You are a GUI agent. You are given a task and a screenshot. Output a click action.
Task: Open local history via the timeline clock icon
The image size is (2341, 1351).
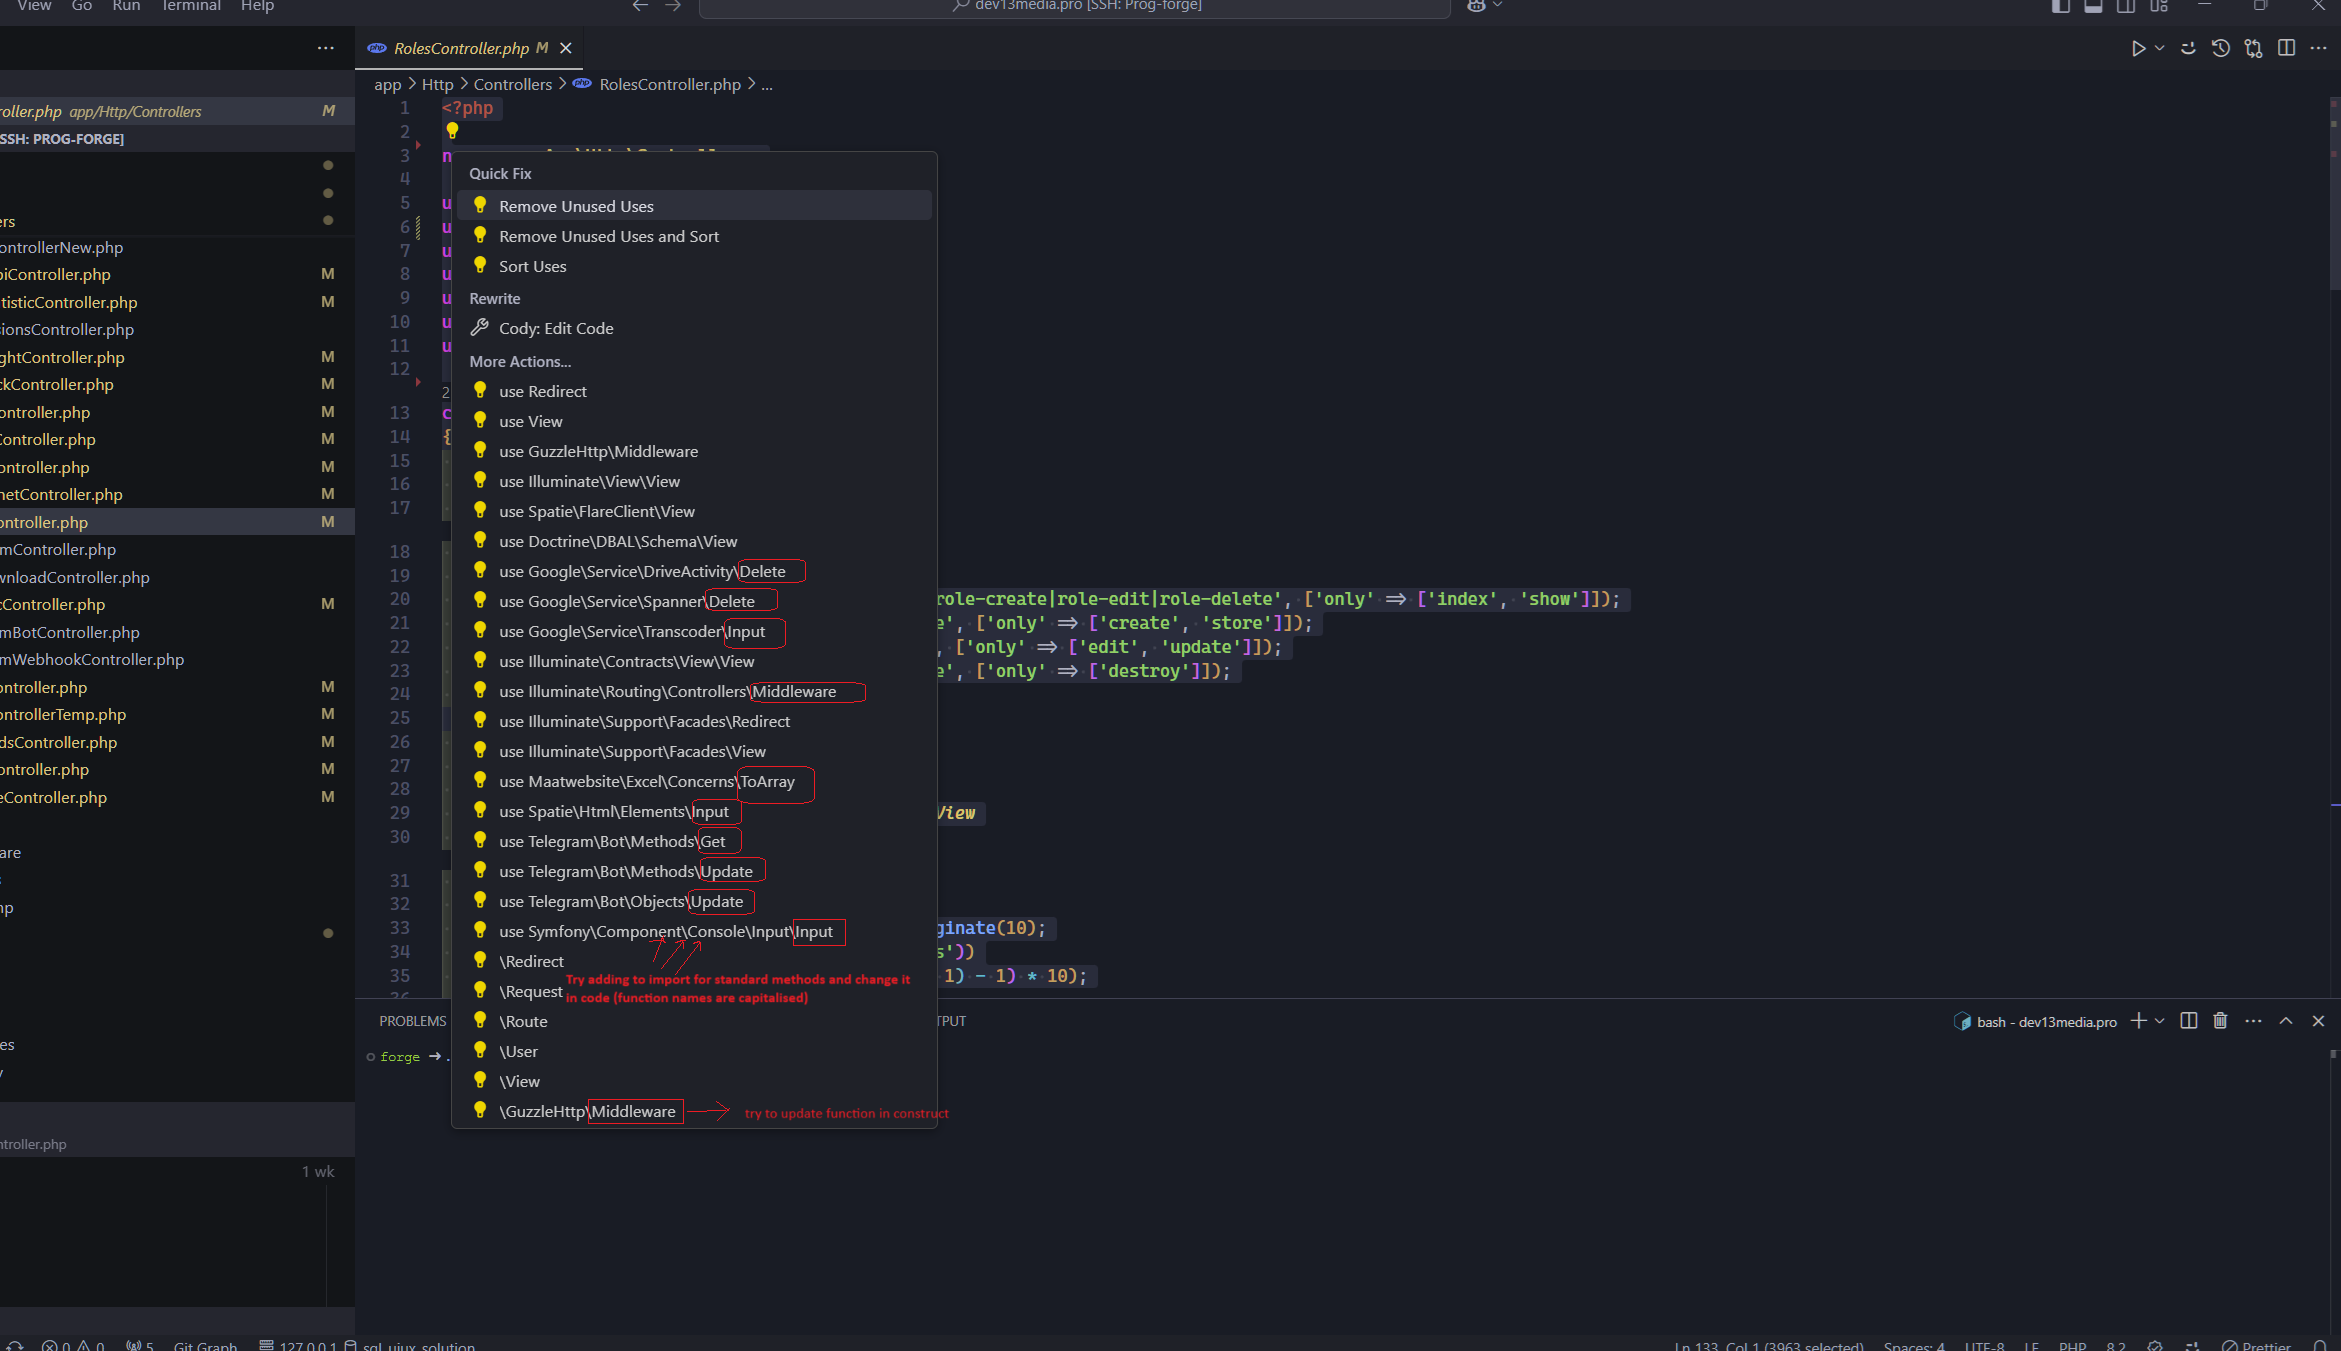coord(2220,48)
